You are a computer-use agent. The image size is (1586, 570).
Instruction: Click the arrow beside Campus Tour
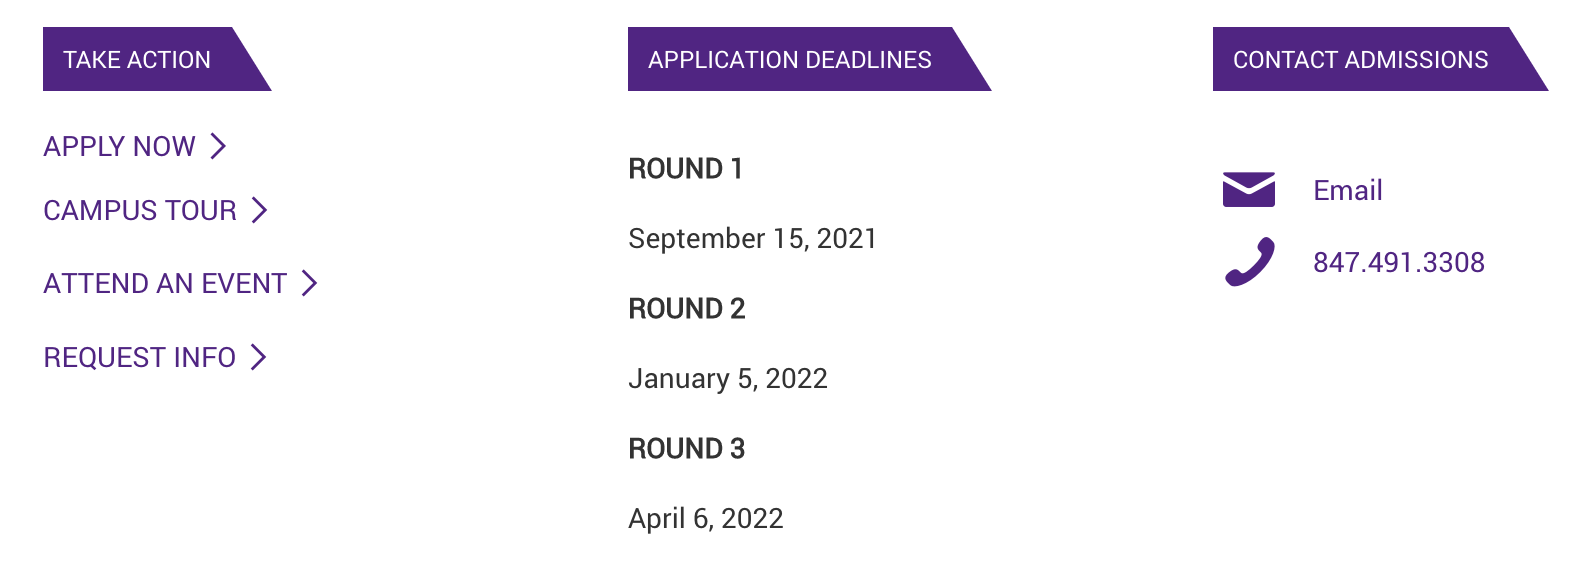point(259,210)
